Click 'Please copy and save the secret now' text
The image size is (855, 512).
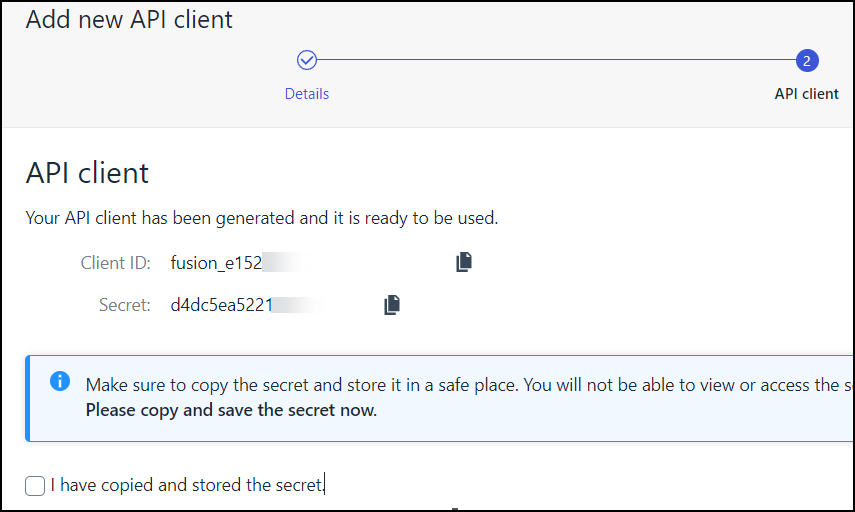pyautogui.click(x=231, y=410)
